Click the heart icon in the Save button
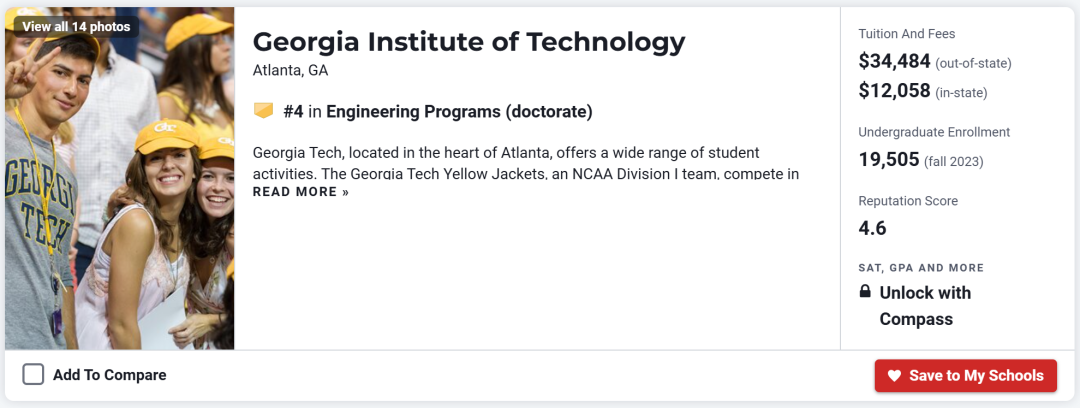 coord(894,376)
